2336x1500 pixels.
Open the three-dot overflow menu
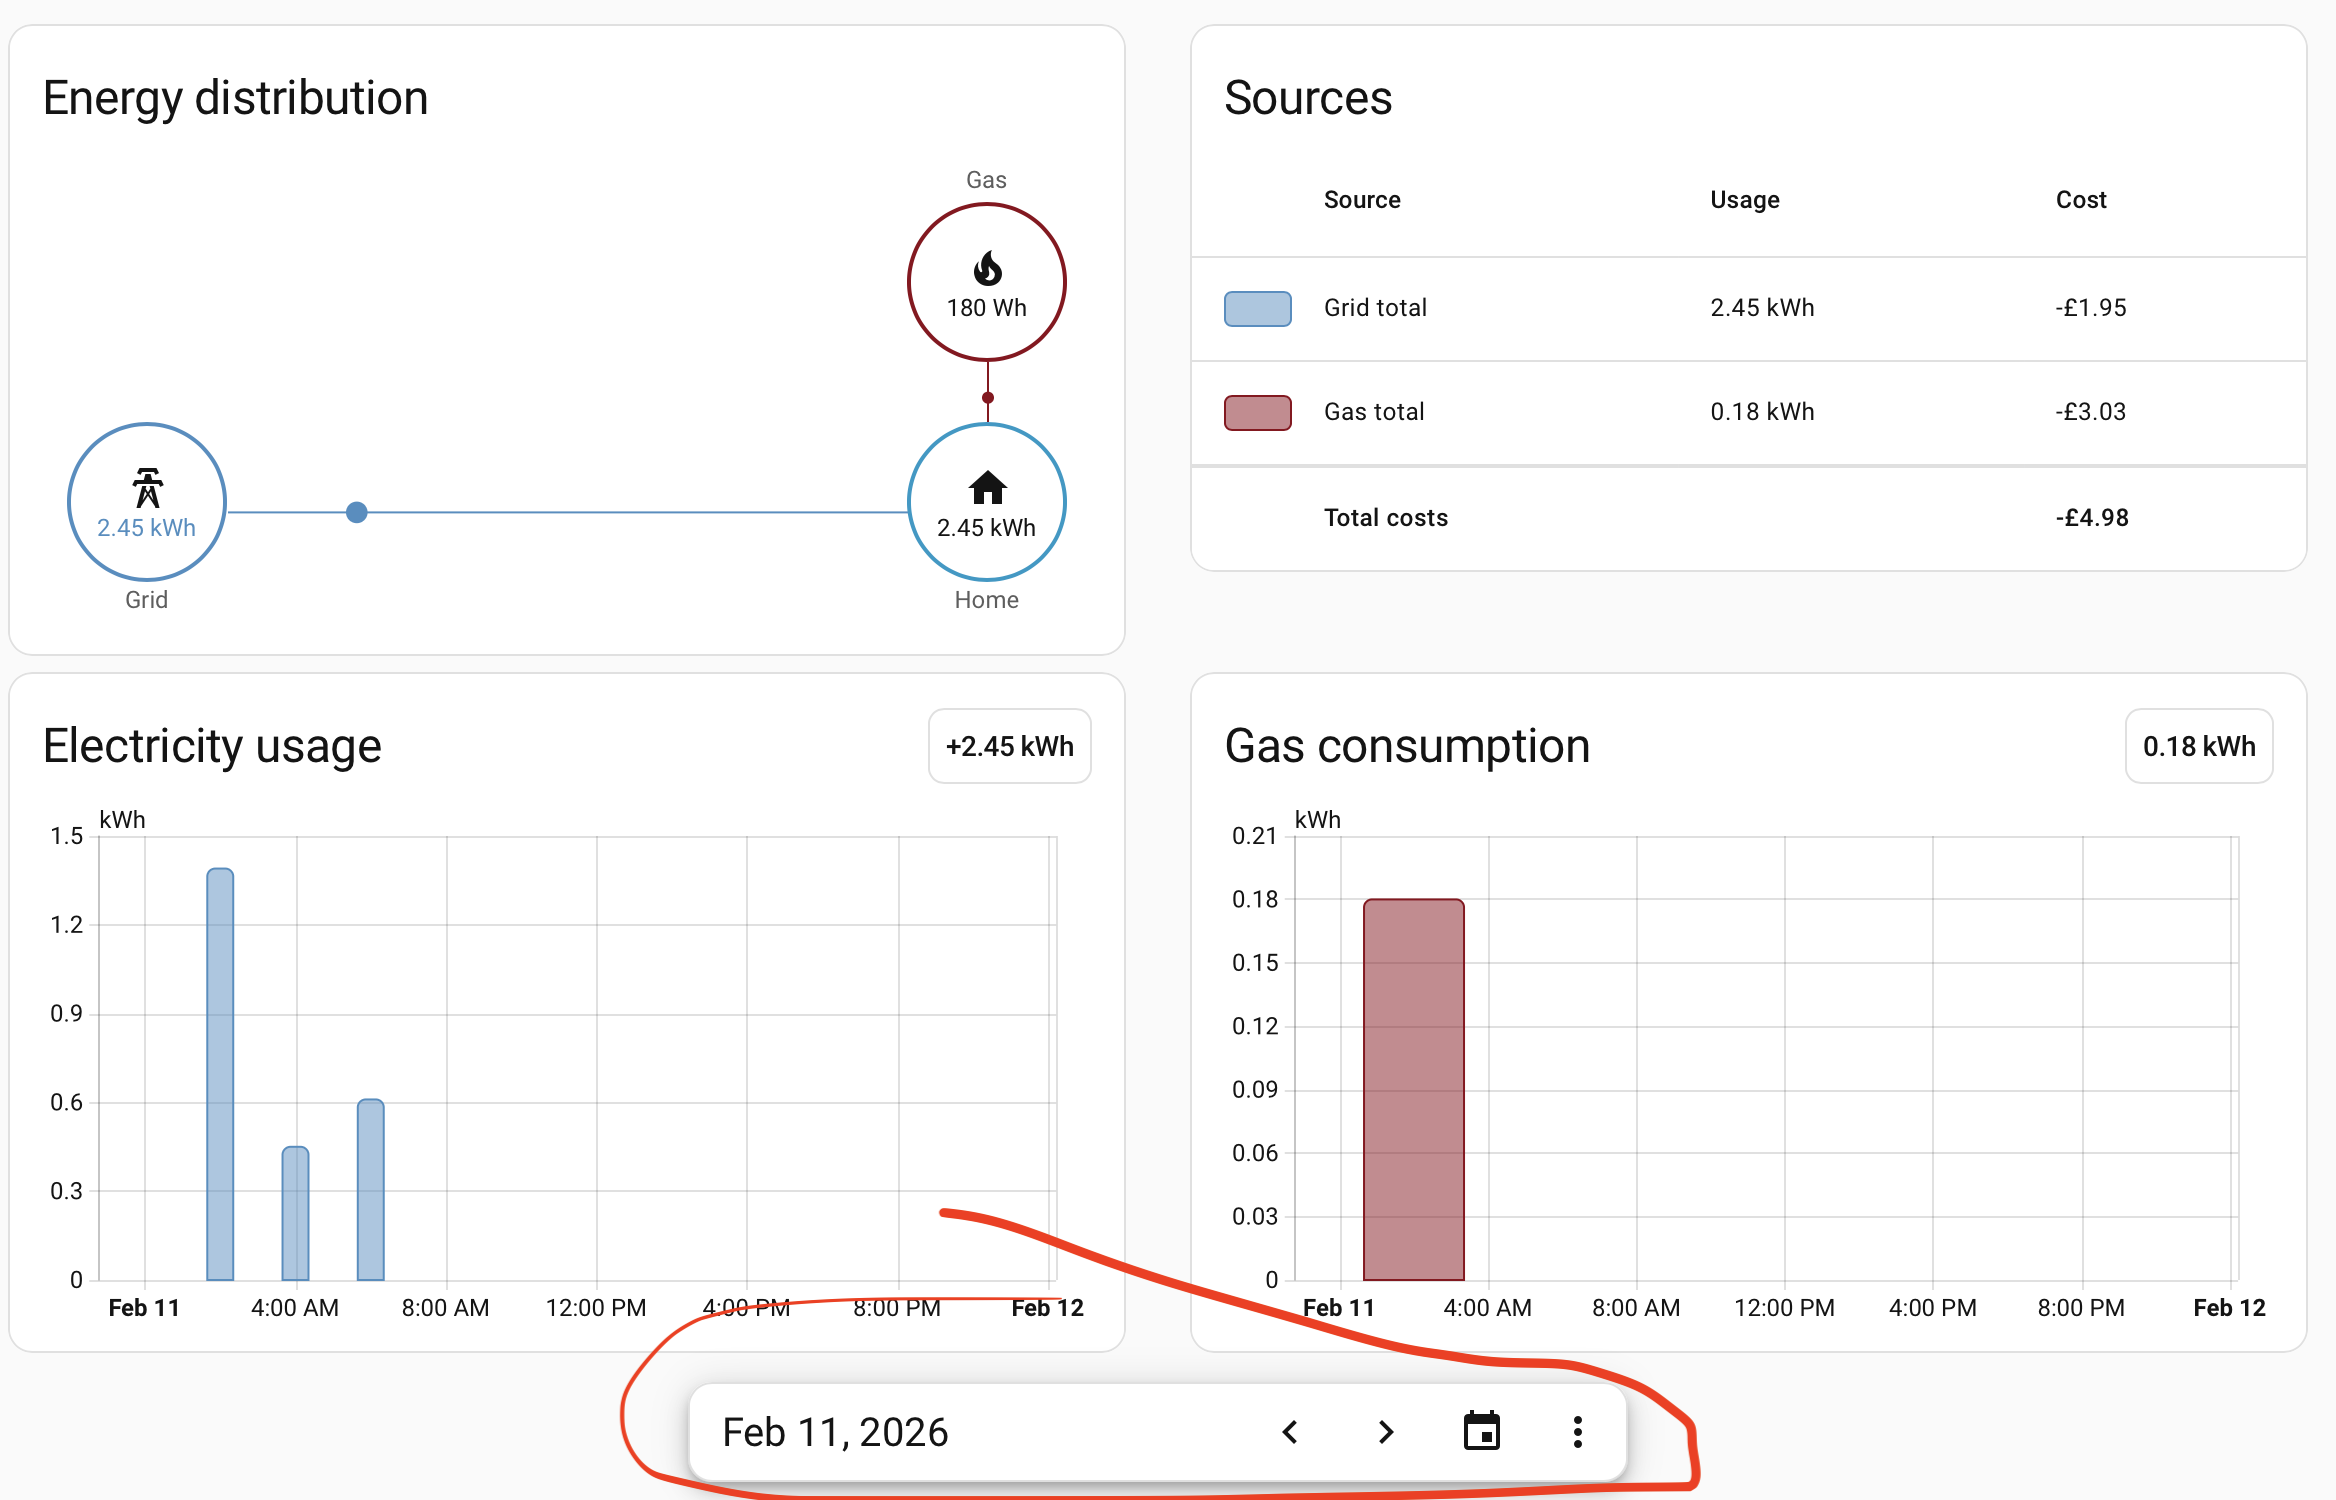[x=1577, y=1432]
